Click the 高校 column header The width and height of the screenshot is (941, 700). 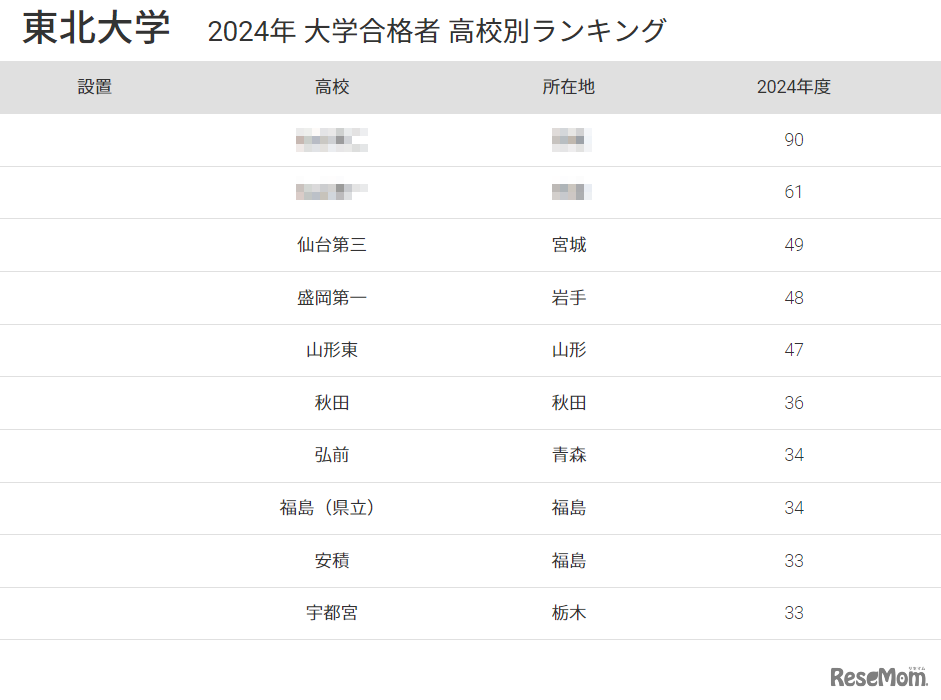[332, 87]
